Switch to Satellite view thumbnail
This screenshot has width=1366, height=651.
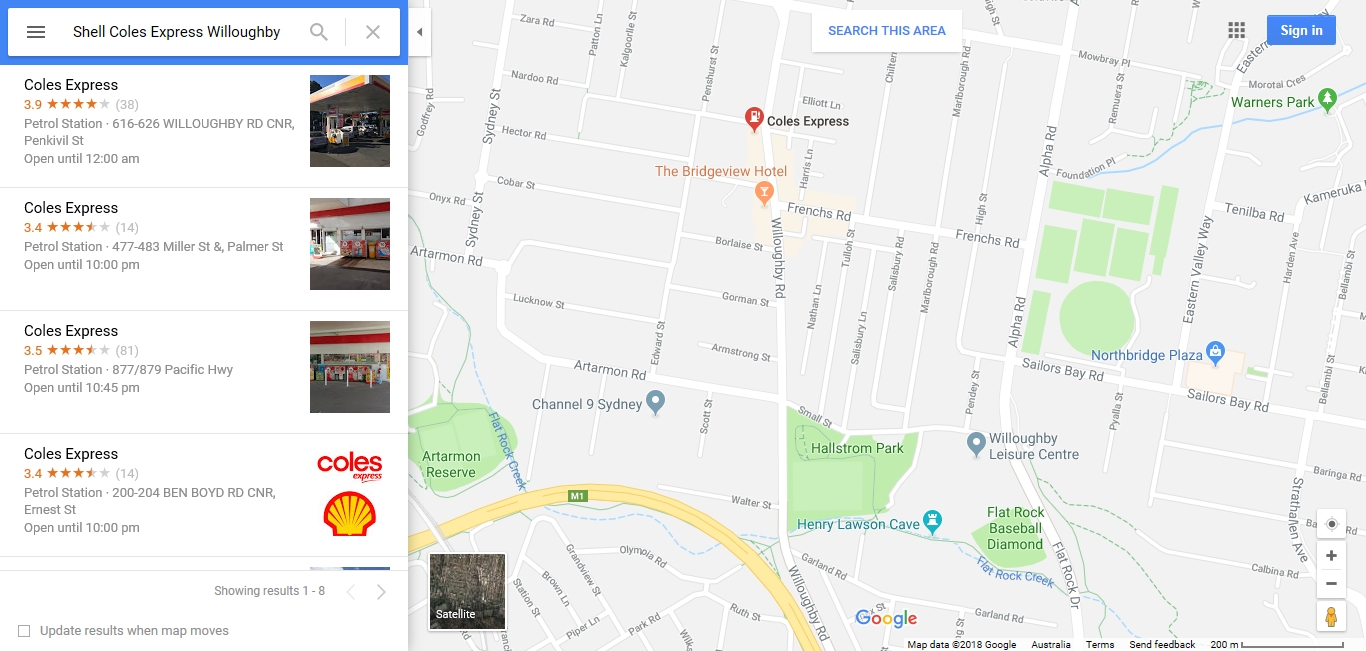pyautogui.click(x=467, y=591)
